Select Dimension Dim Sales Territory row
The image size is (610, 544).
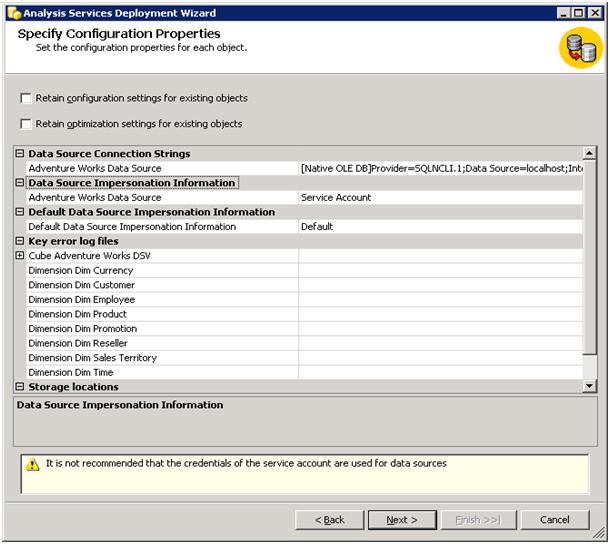(162, 358)
